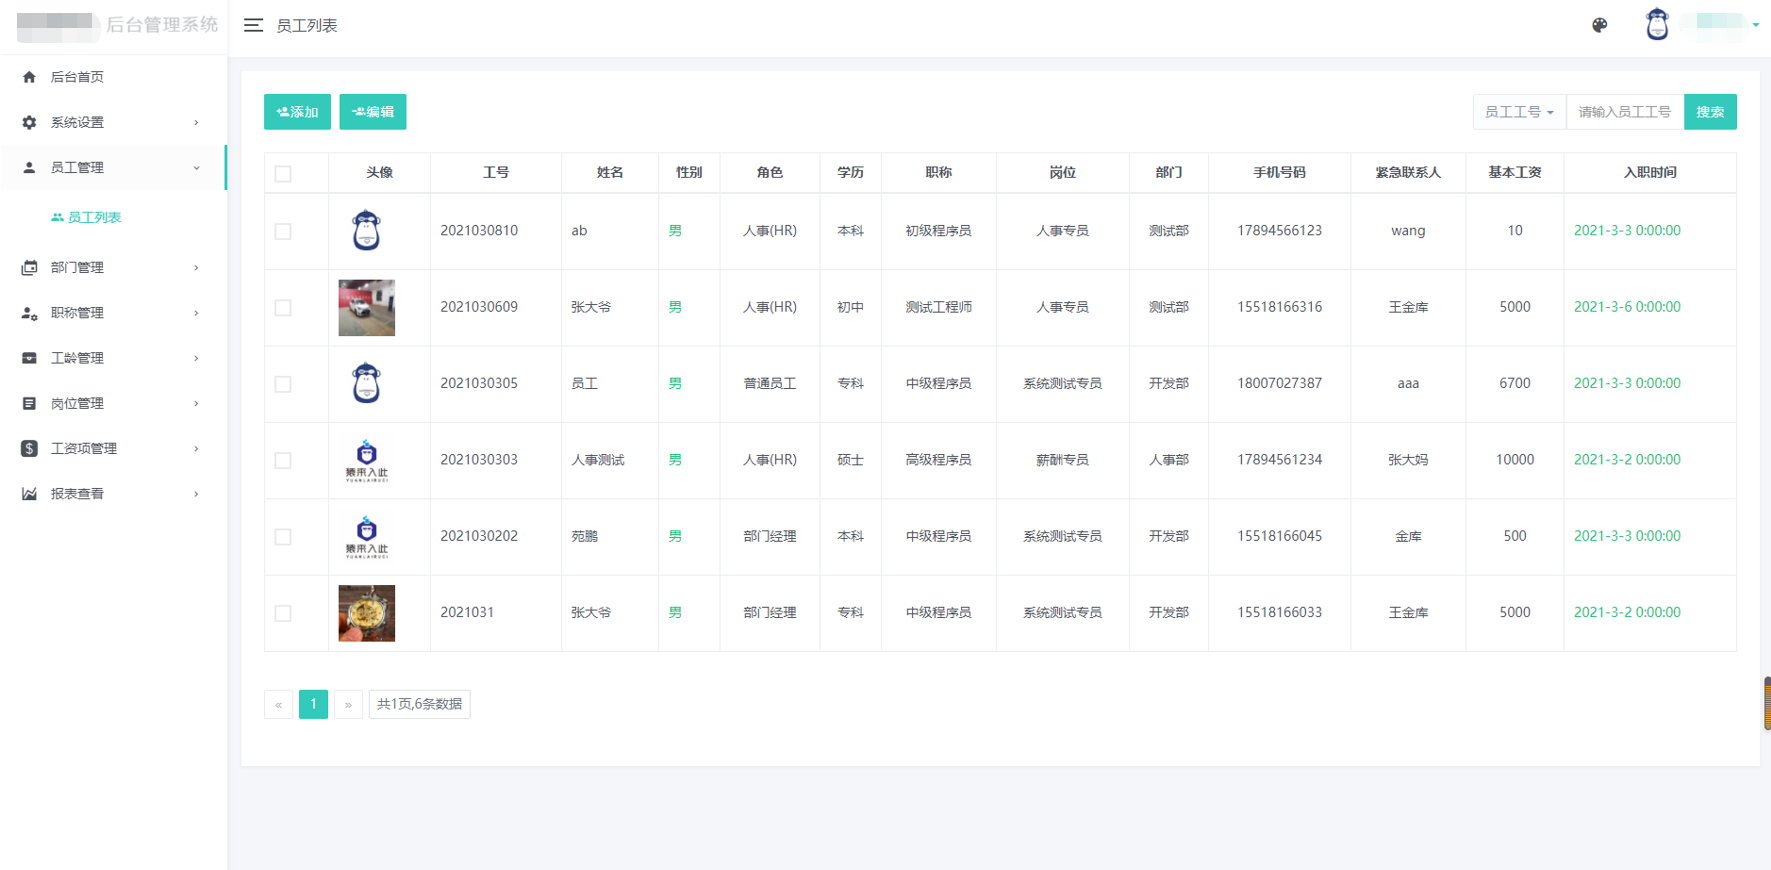Image resolution: width=1771 pixels, height=870 pixels.
Task: Click salary value 6700
Action: click(1514, 383)
